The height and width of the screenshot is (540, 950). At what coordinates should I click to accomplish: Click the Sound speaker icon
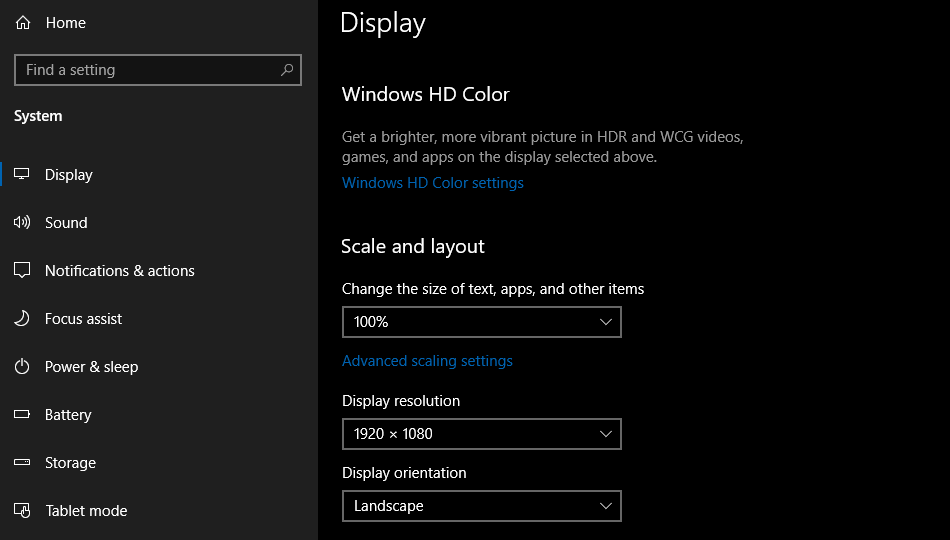22,222
